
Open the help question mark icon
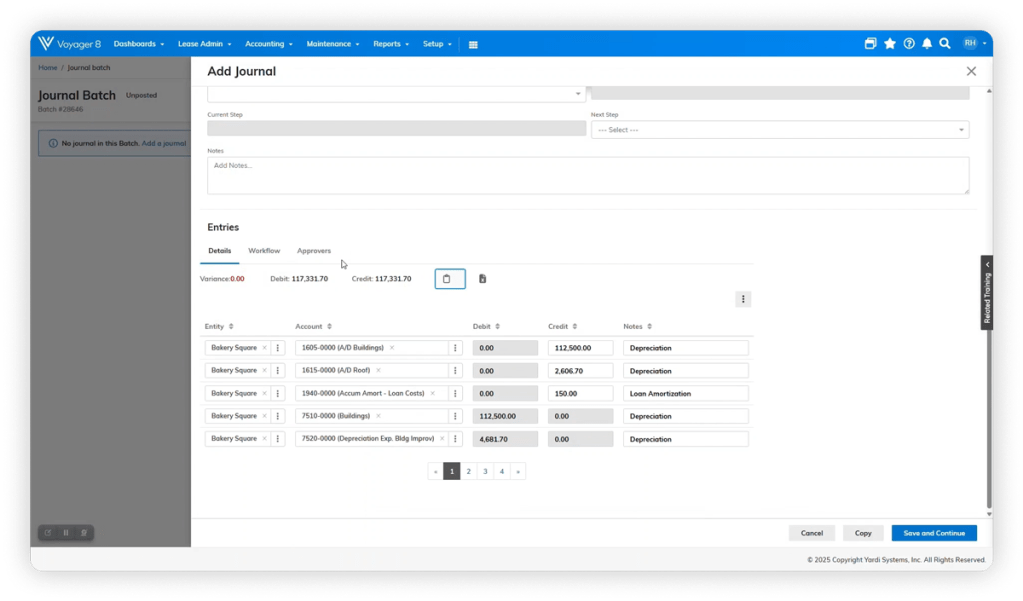tap(909, 44)
